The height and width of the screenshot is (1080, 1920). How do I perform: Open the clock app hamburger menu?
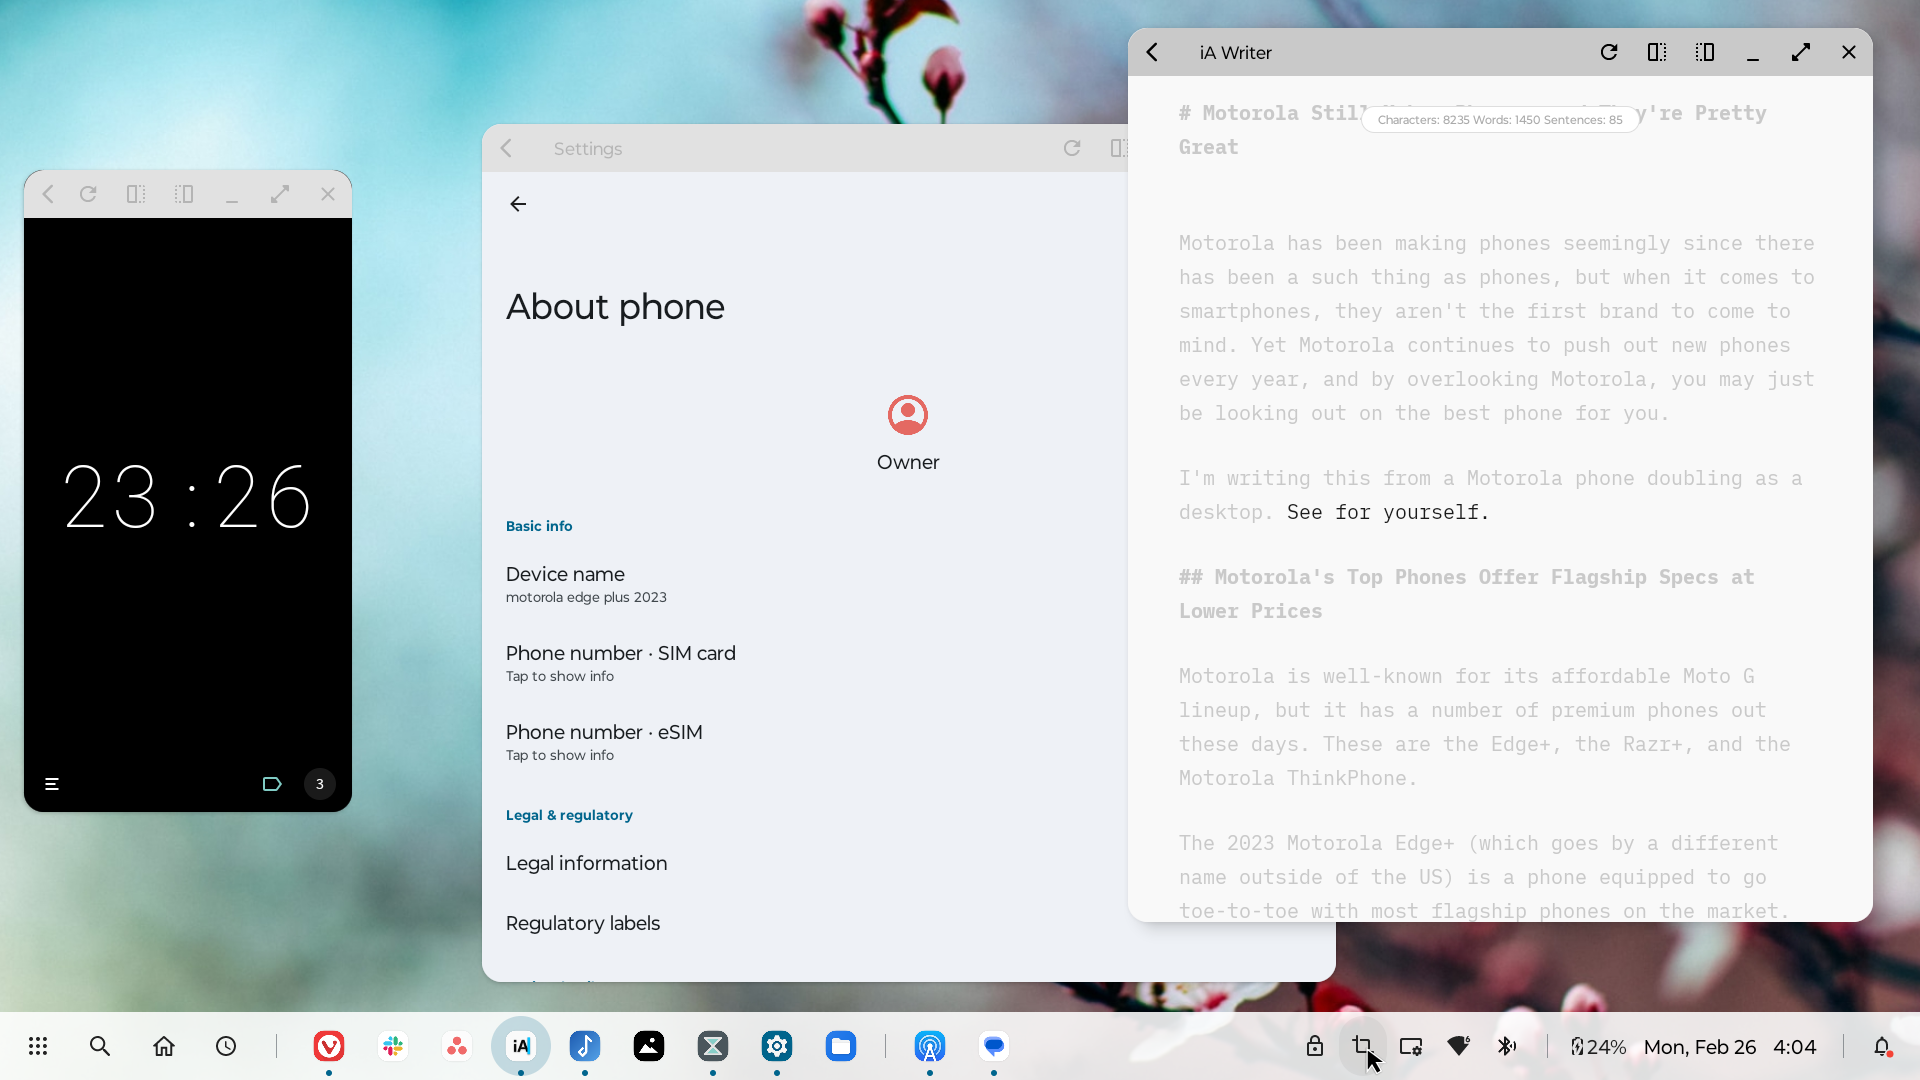[x=52, y=784]
